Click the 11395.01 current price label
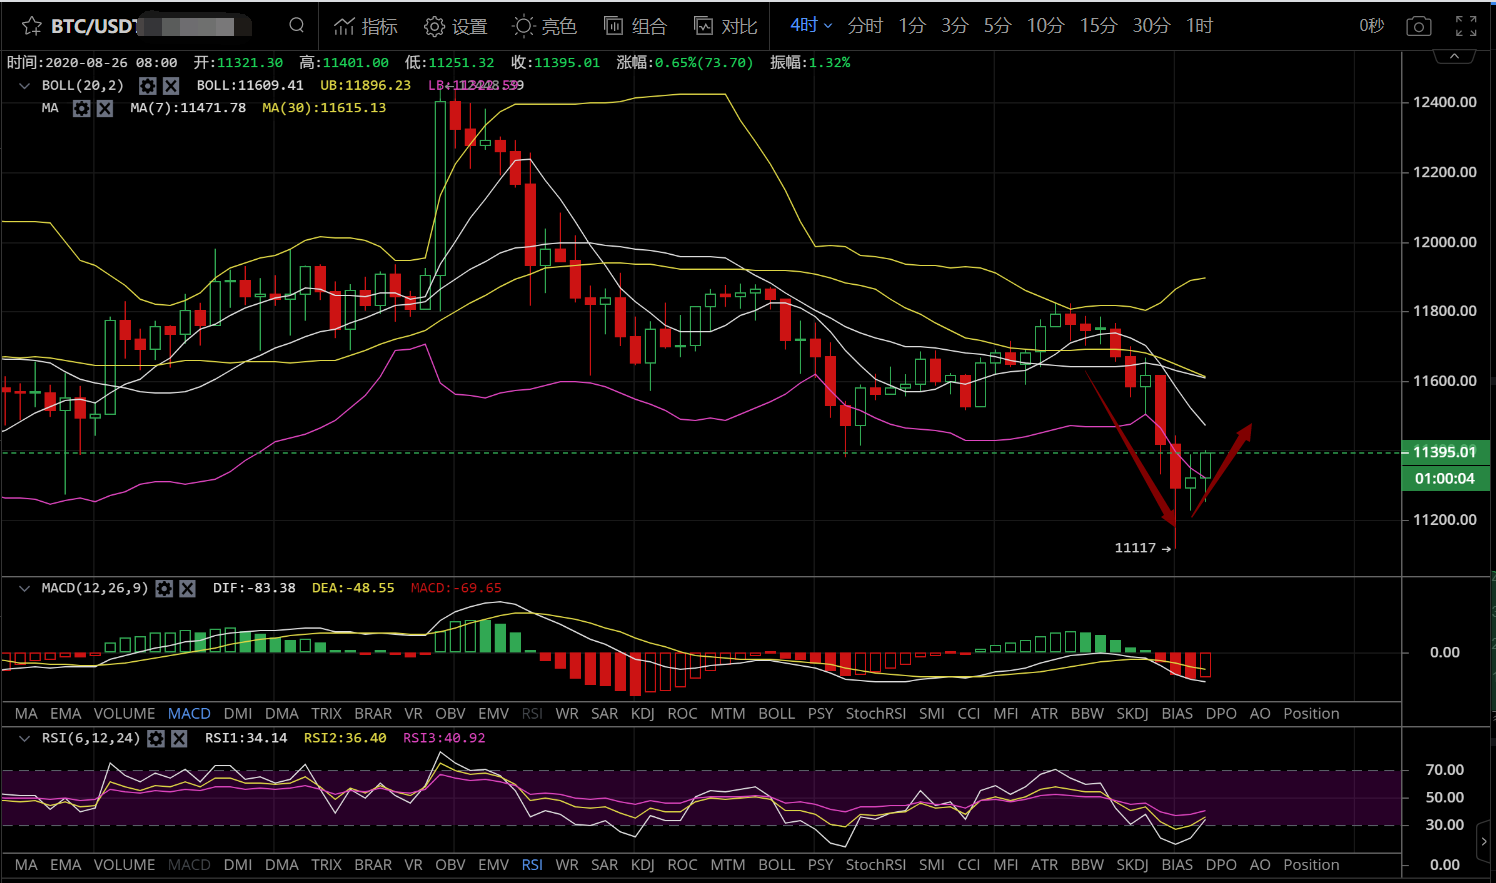The image size is (1496, 883). [x=1444, y=452]
